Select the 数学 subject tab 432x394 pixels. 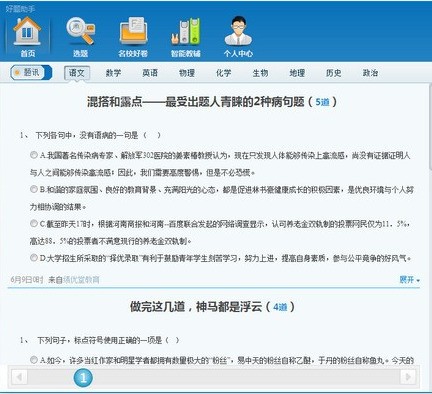click(x=113, y=73)
